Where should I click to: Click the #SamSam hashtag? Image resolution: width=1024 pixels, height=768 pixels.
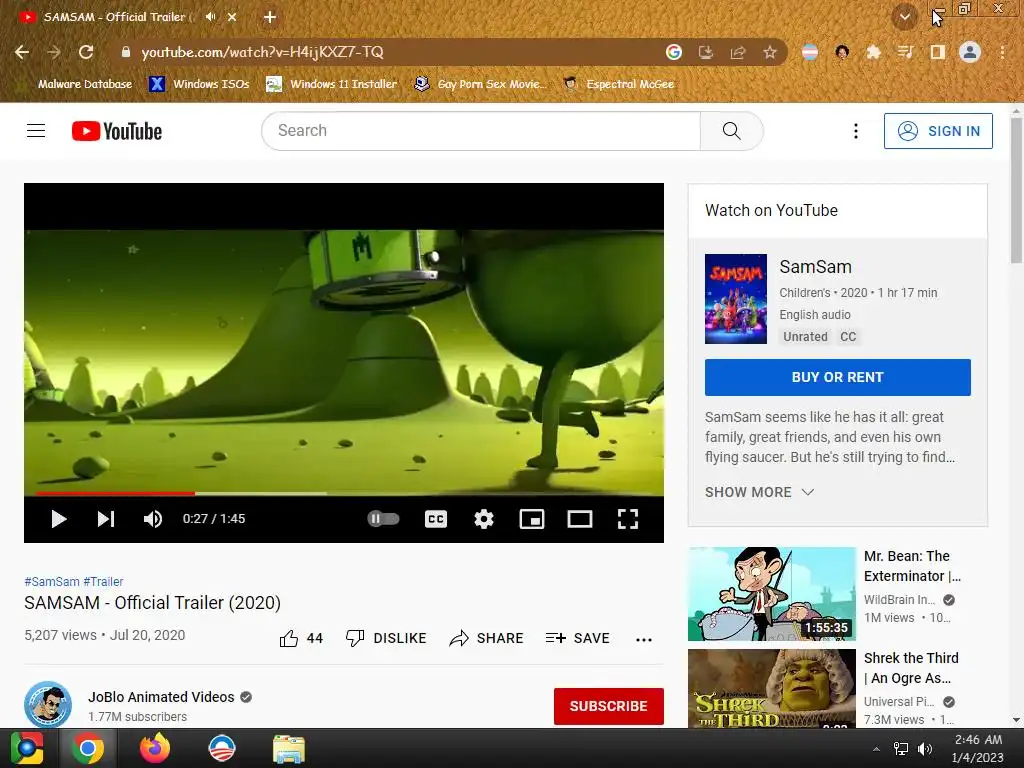click(52, 581)
